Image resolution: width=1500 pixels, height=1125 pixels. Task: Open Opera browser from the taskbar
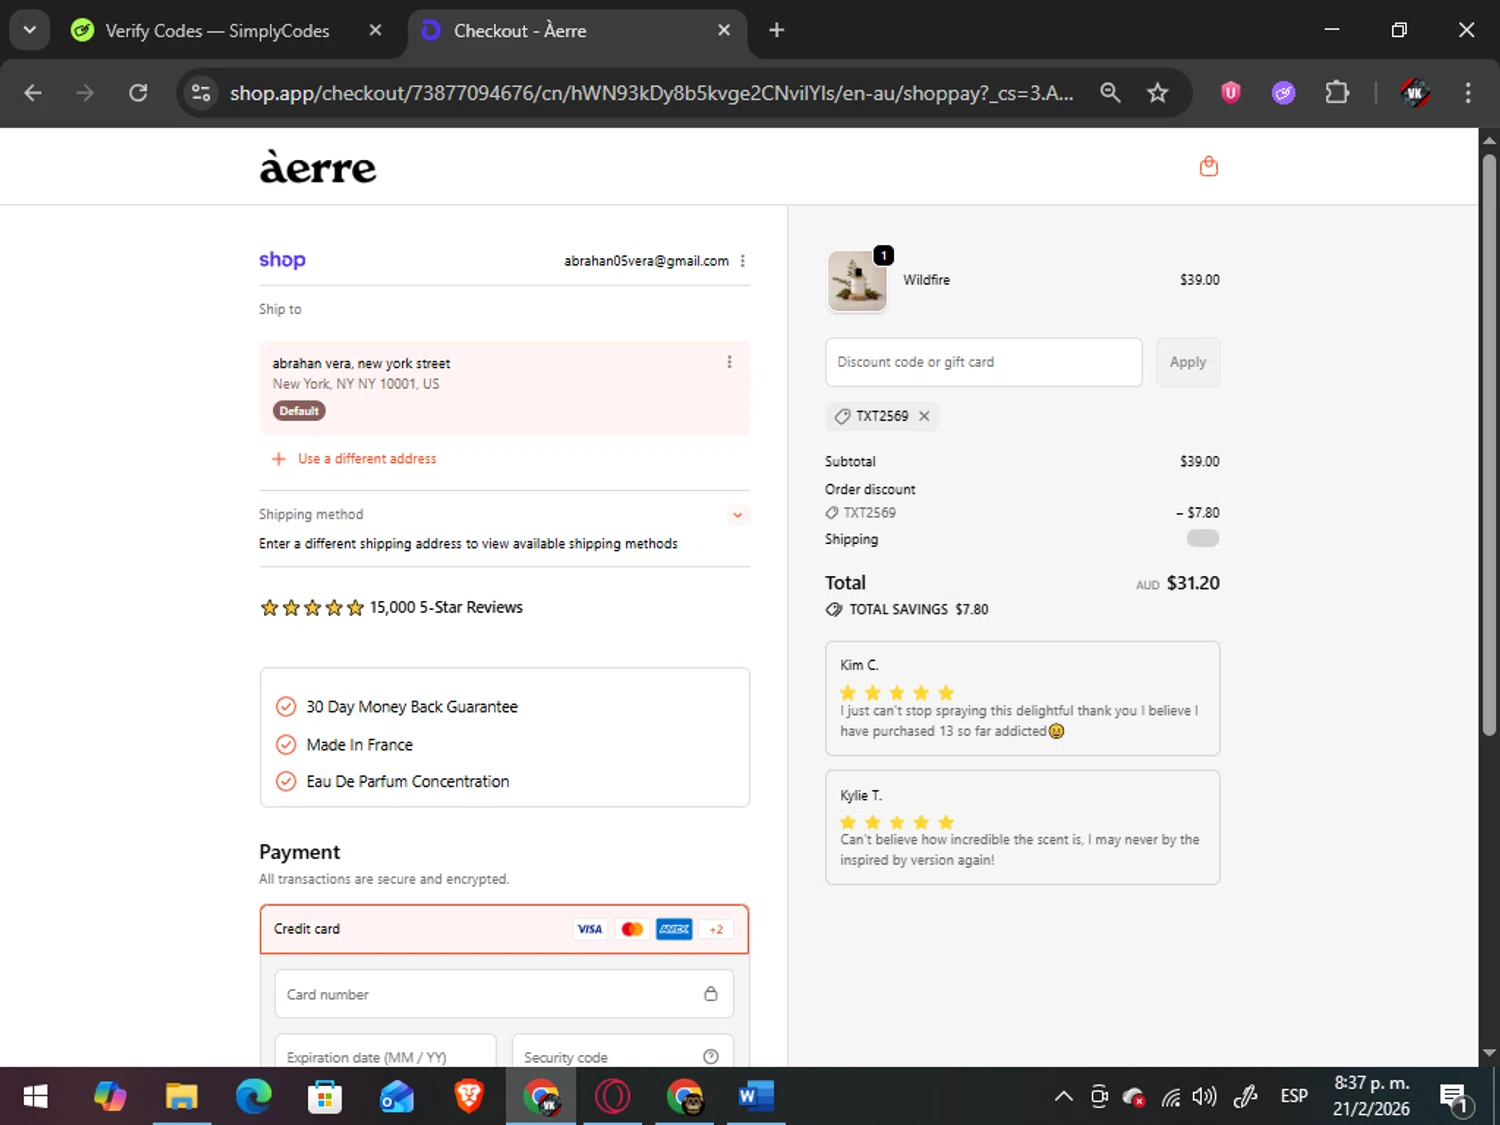tap(613, 1097)
